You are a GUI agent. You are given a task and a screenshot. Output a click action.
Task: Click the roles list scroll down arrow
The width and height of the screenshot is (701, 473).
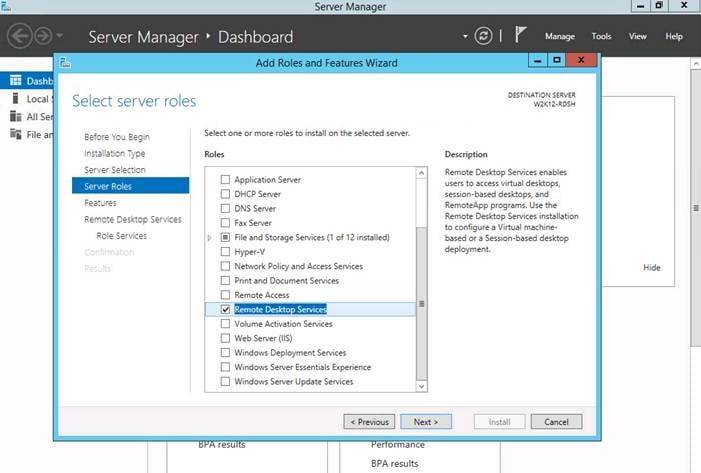421,386
